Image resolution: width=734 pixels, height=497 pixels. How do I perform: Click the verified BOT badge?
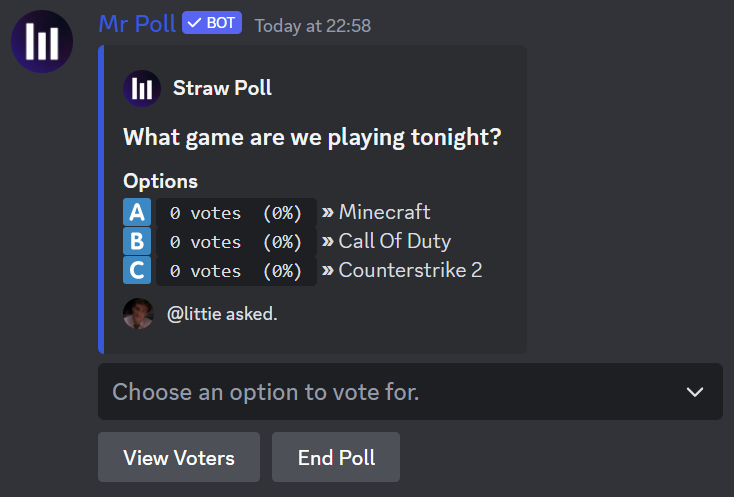pyautogui.click(x=212, y=23)
